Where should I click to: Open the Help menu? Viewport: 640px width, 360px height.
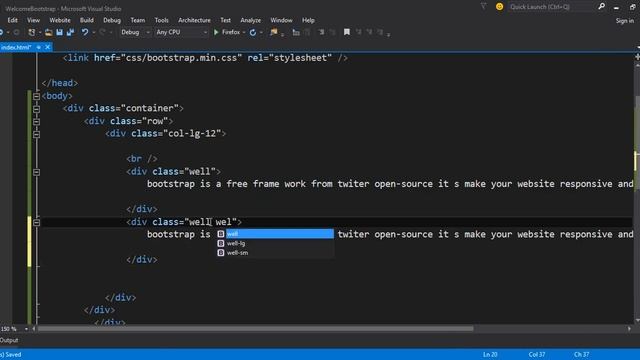click(308, 20)
